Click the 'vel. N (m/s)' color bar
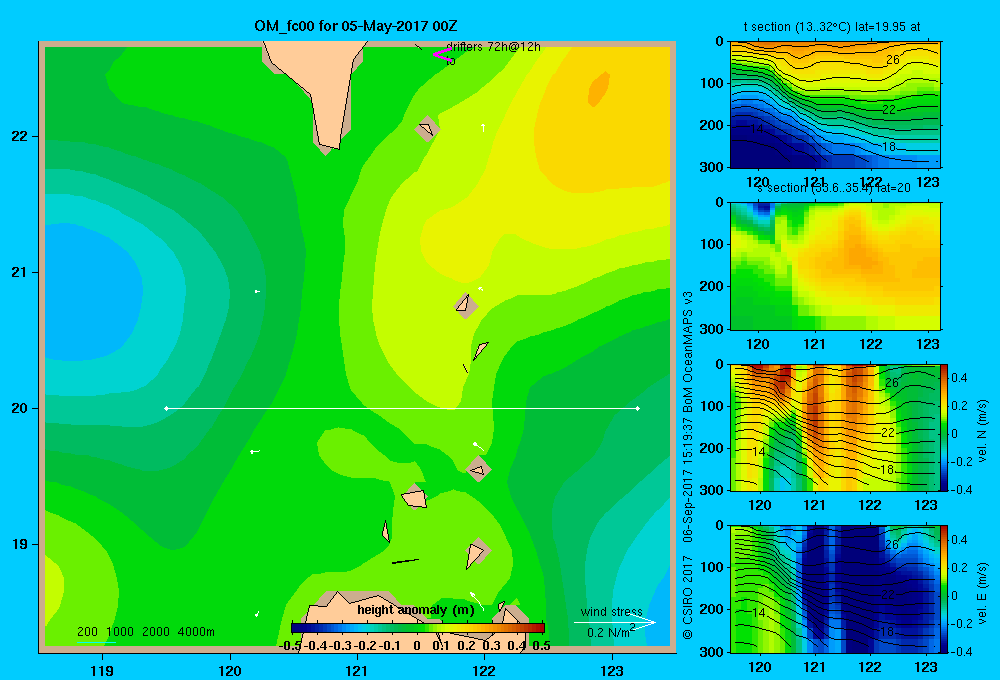The height and width of the screenshot is (680, 1000). 945,427
